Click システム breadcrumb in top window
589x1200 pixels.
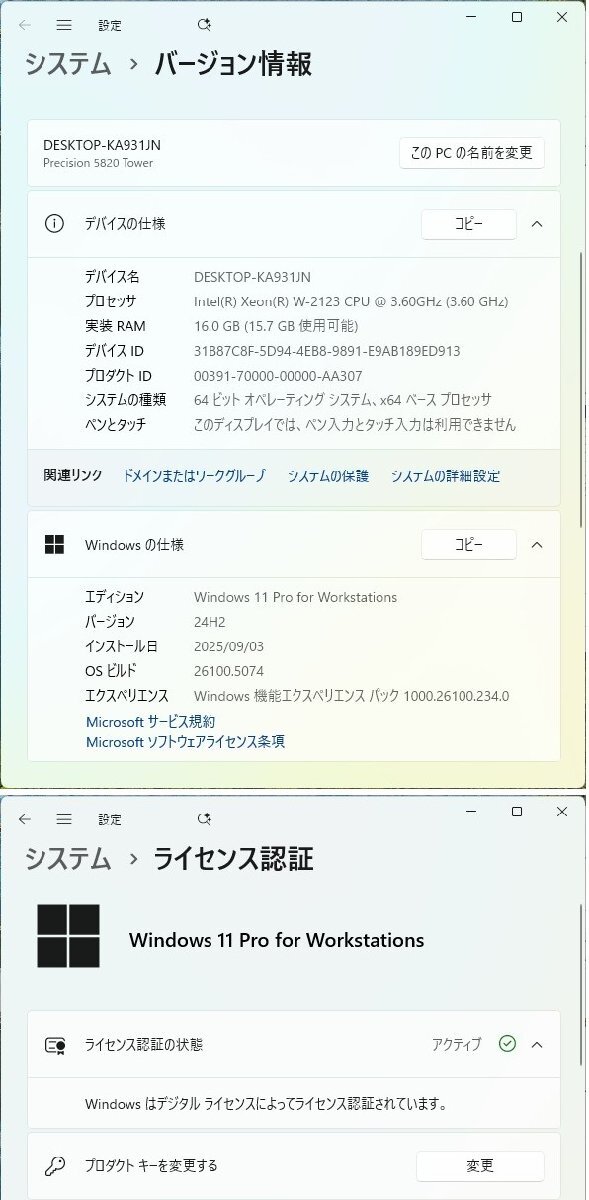pyautogui.click(x=68, y=64)
